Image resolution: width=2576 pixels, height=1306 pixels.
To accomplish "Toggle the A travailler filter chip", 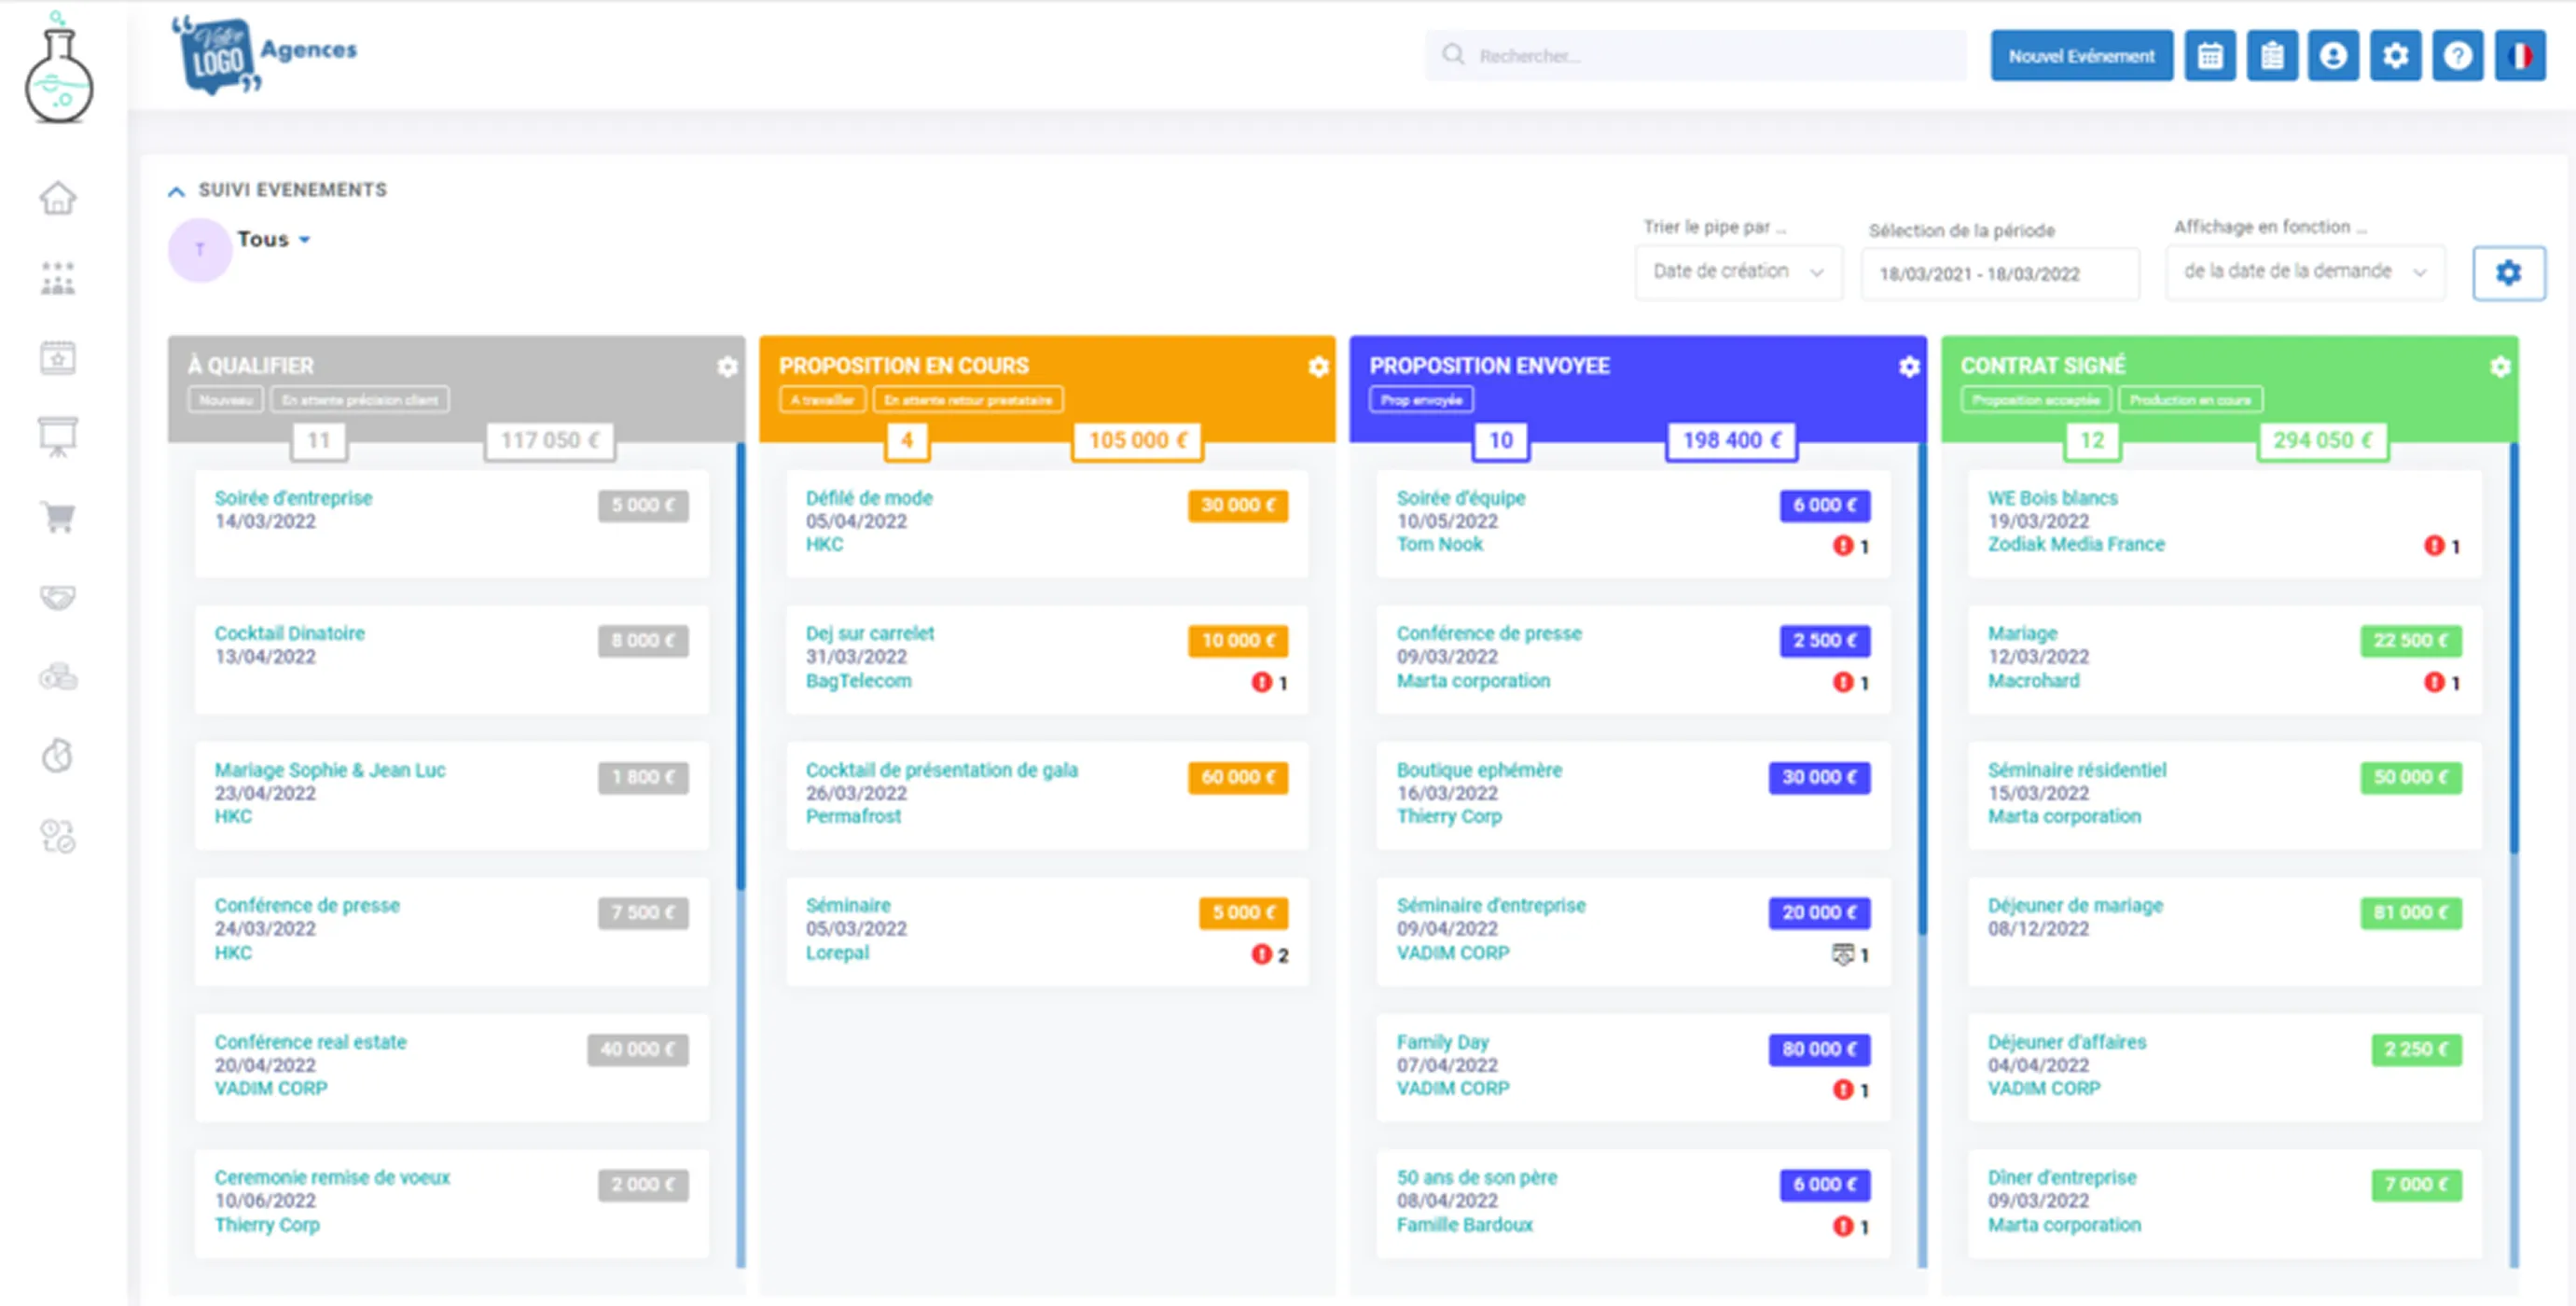I will [x=822, y=399].
